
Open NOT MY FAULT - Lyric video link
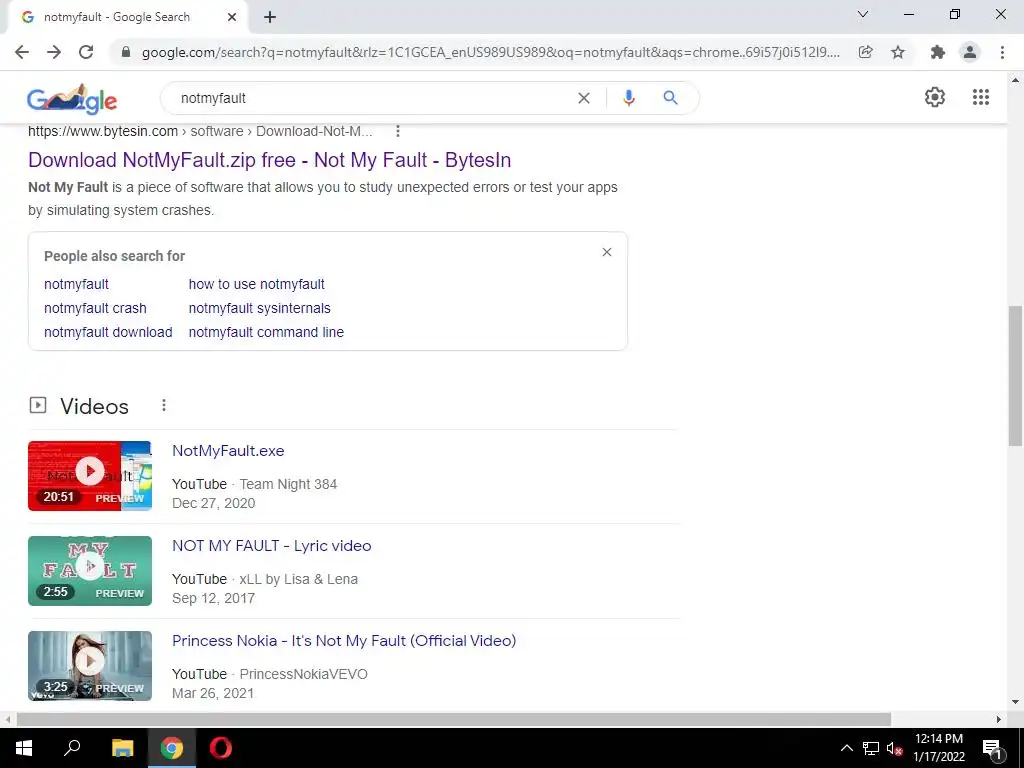272,546
